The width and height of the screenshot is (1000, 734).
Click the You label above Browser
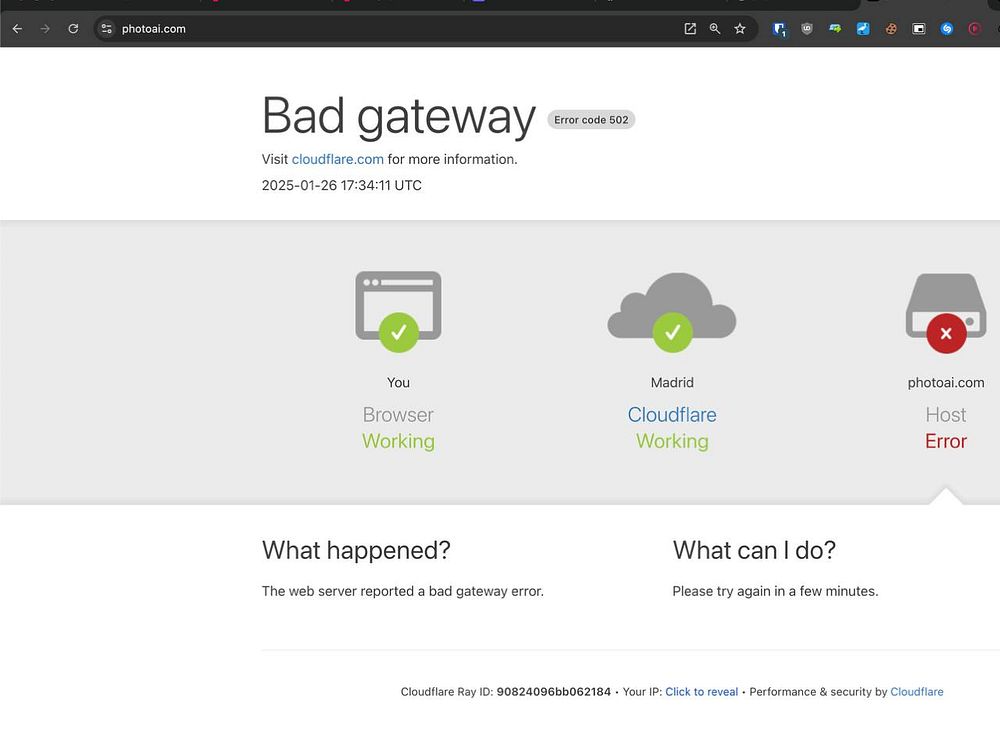398,383
